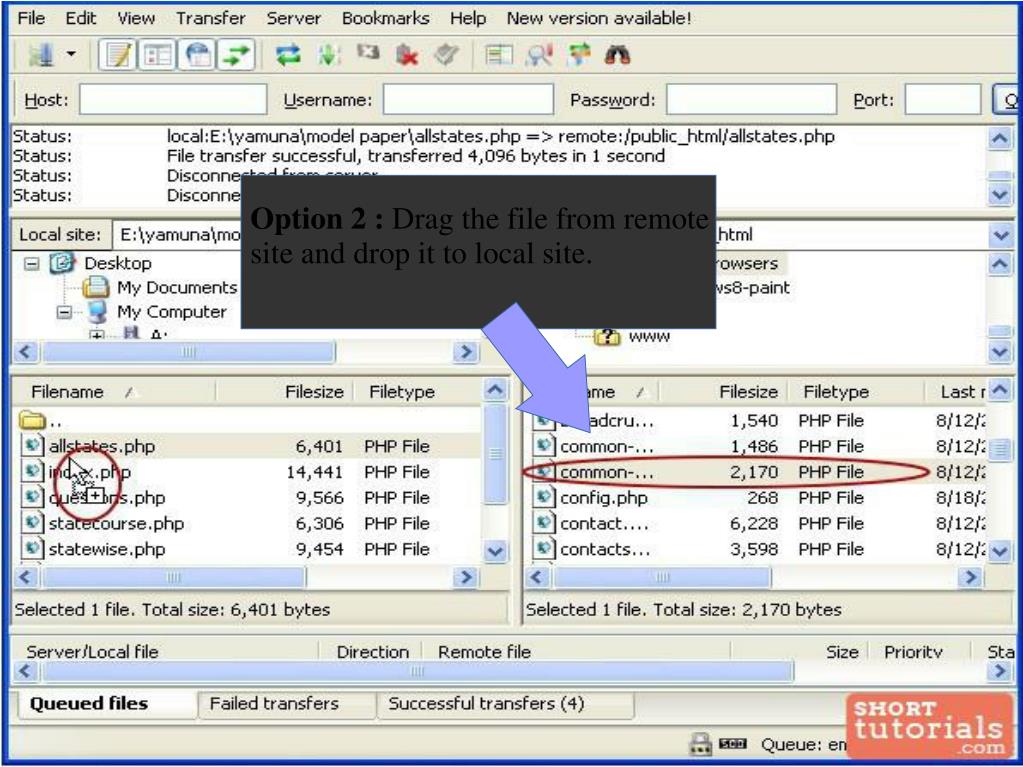Select the www folder in the remote tree
1023x767 pixels.
649,337
